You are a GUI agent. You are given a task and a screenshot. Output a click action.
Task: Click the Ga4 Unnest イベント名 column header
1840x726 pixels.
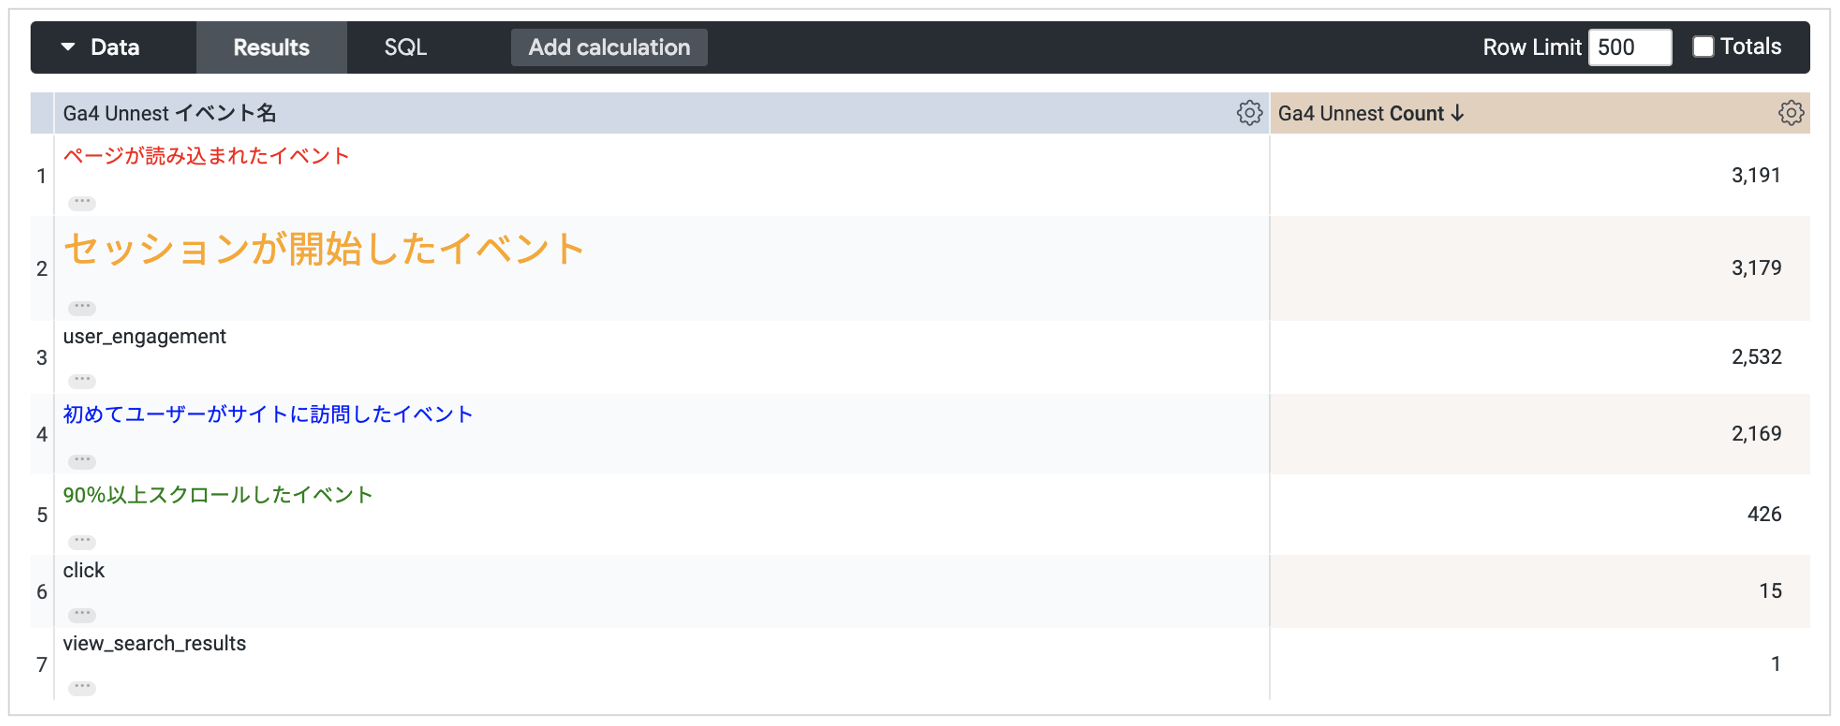click(170, 114)
